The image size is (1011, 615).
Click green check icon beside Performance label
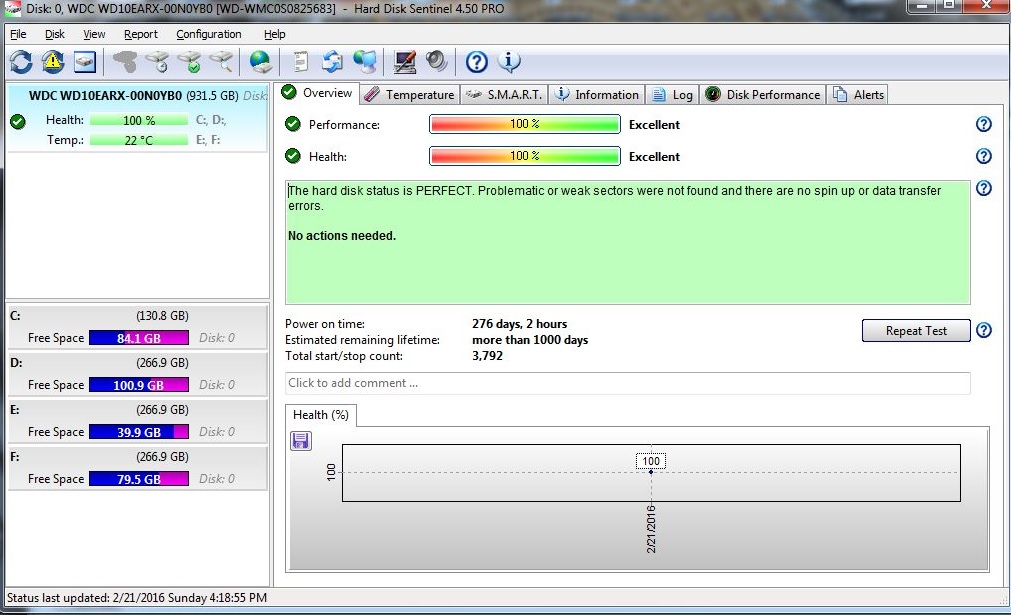tap(293, 124)
